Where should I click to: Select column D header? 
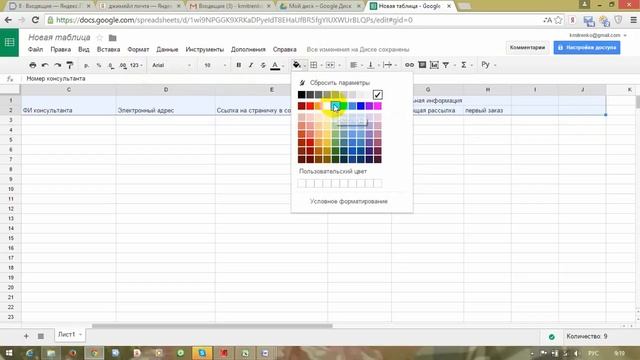[166, 90]
